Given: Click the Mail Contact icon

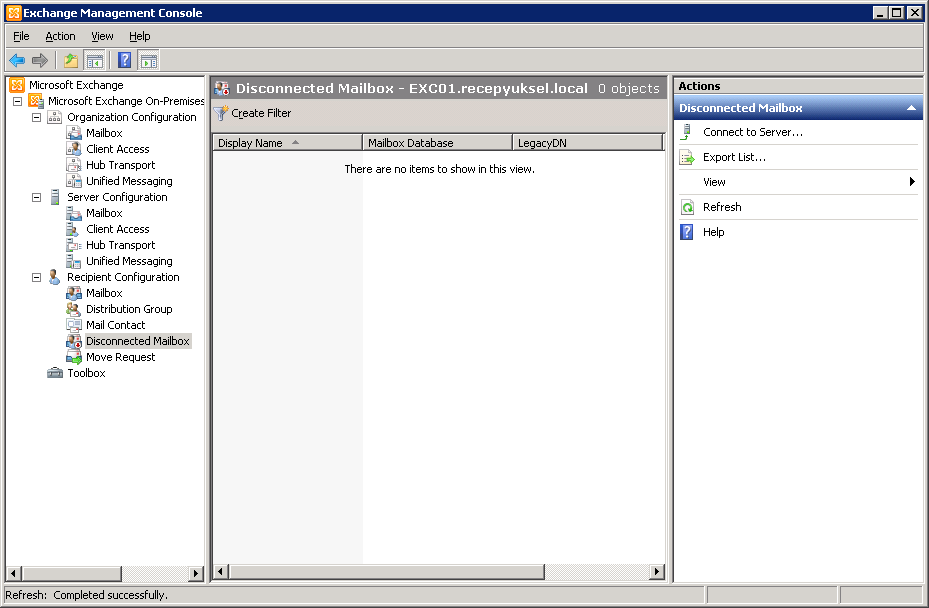Looking at the screenshot, I should [73, 325].
